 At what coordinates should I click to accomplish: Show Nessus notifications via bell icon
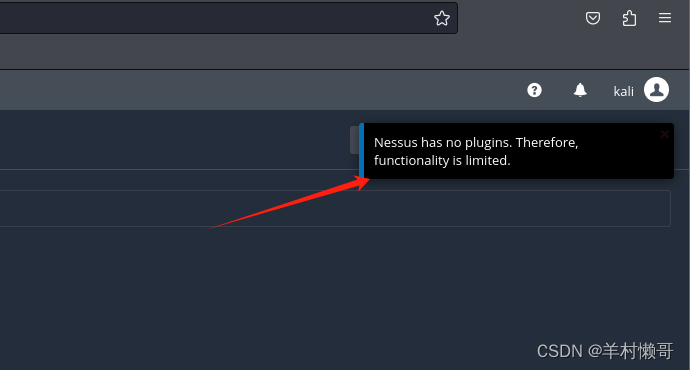point(580,90)
